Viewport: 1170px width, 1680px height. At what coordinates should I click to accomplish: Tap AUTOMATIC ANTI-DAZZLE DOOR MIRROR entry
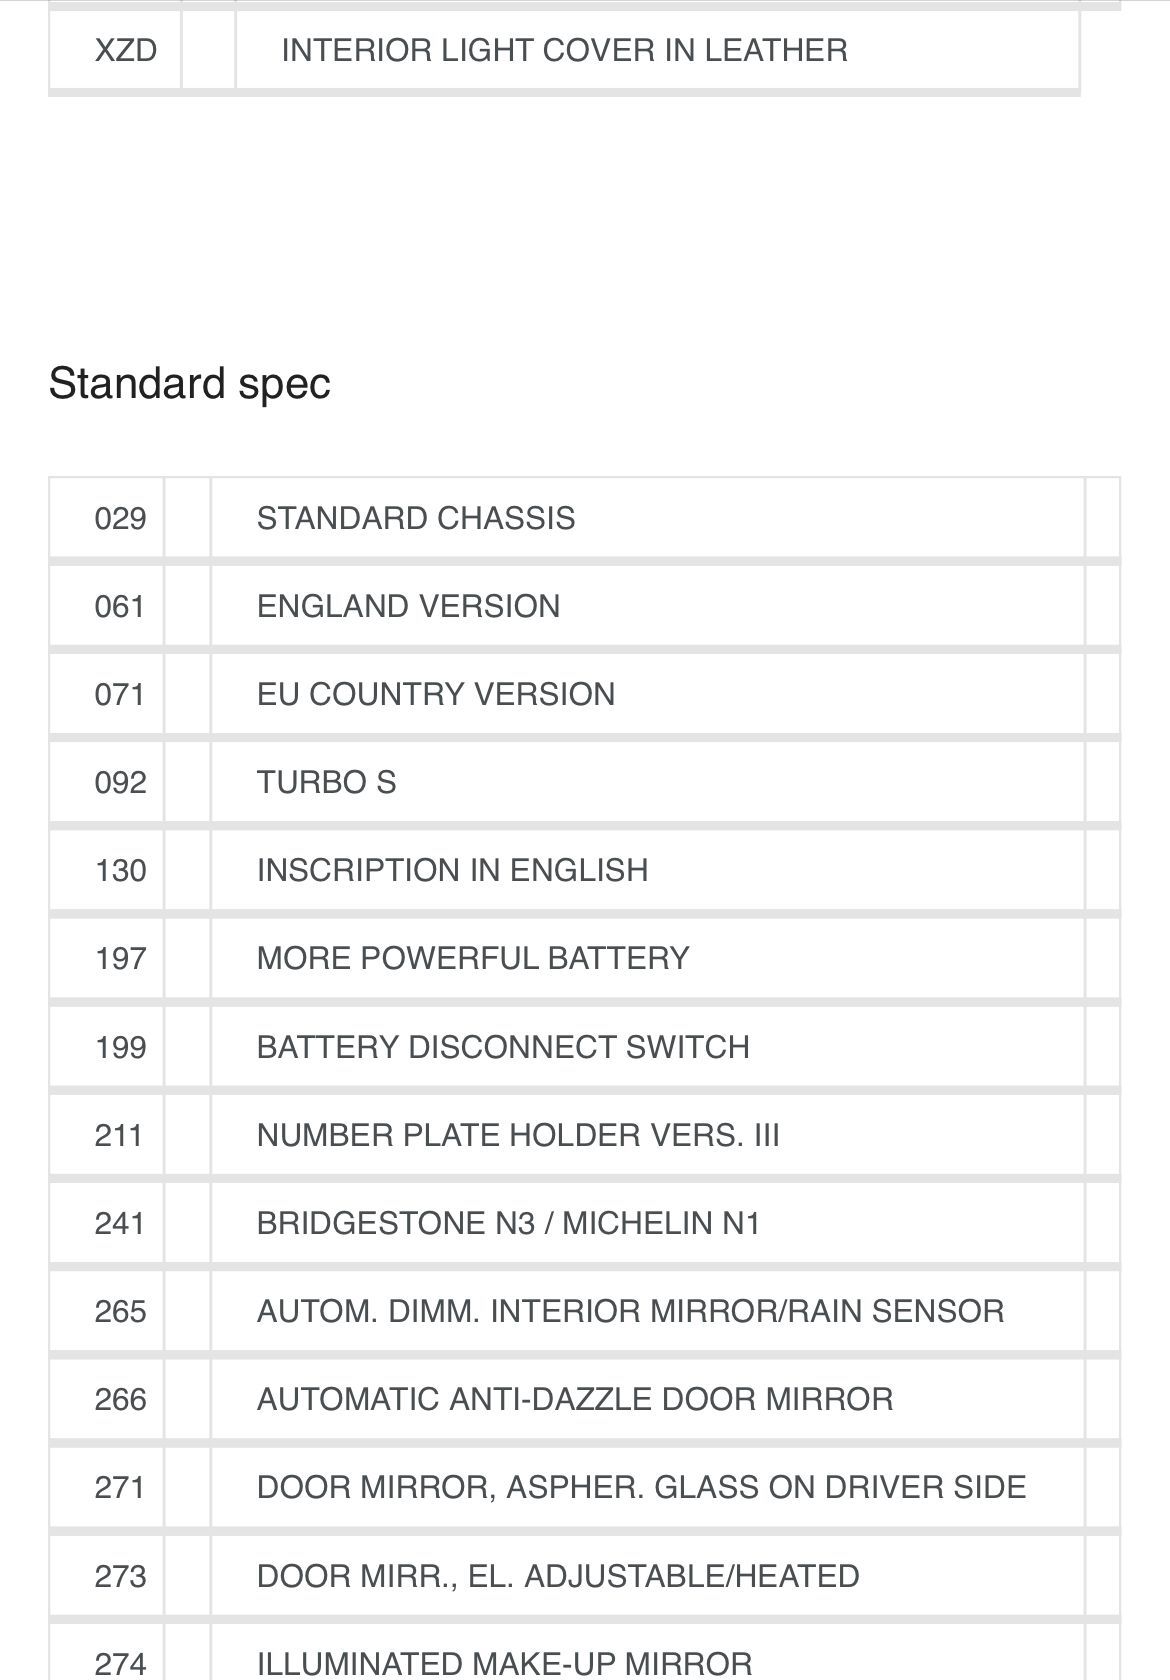(x=575, y=1399)
